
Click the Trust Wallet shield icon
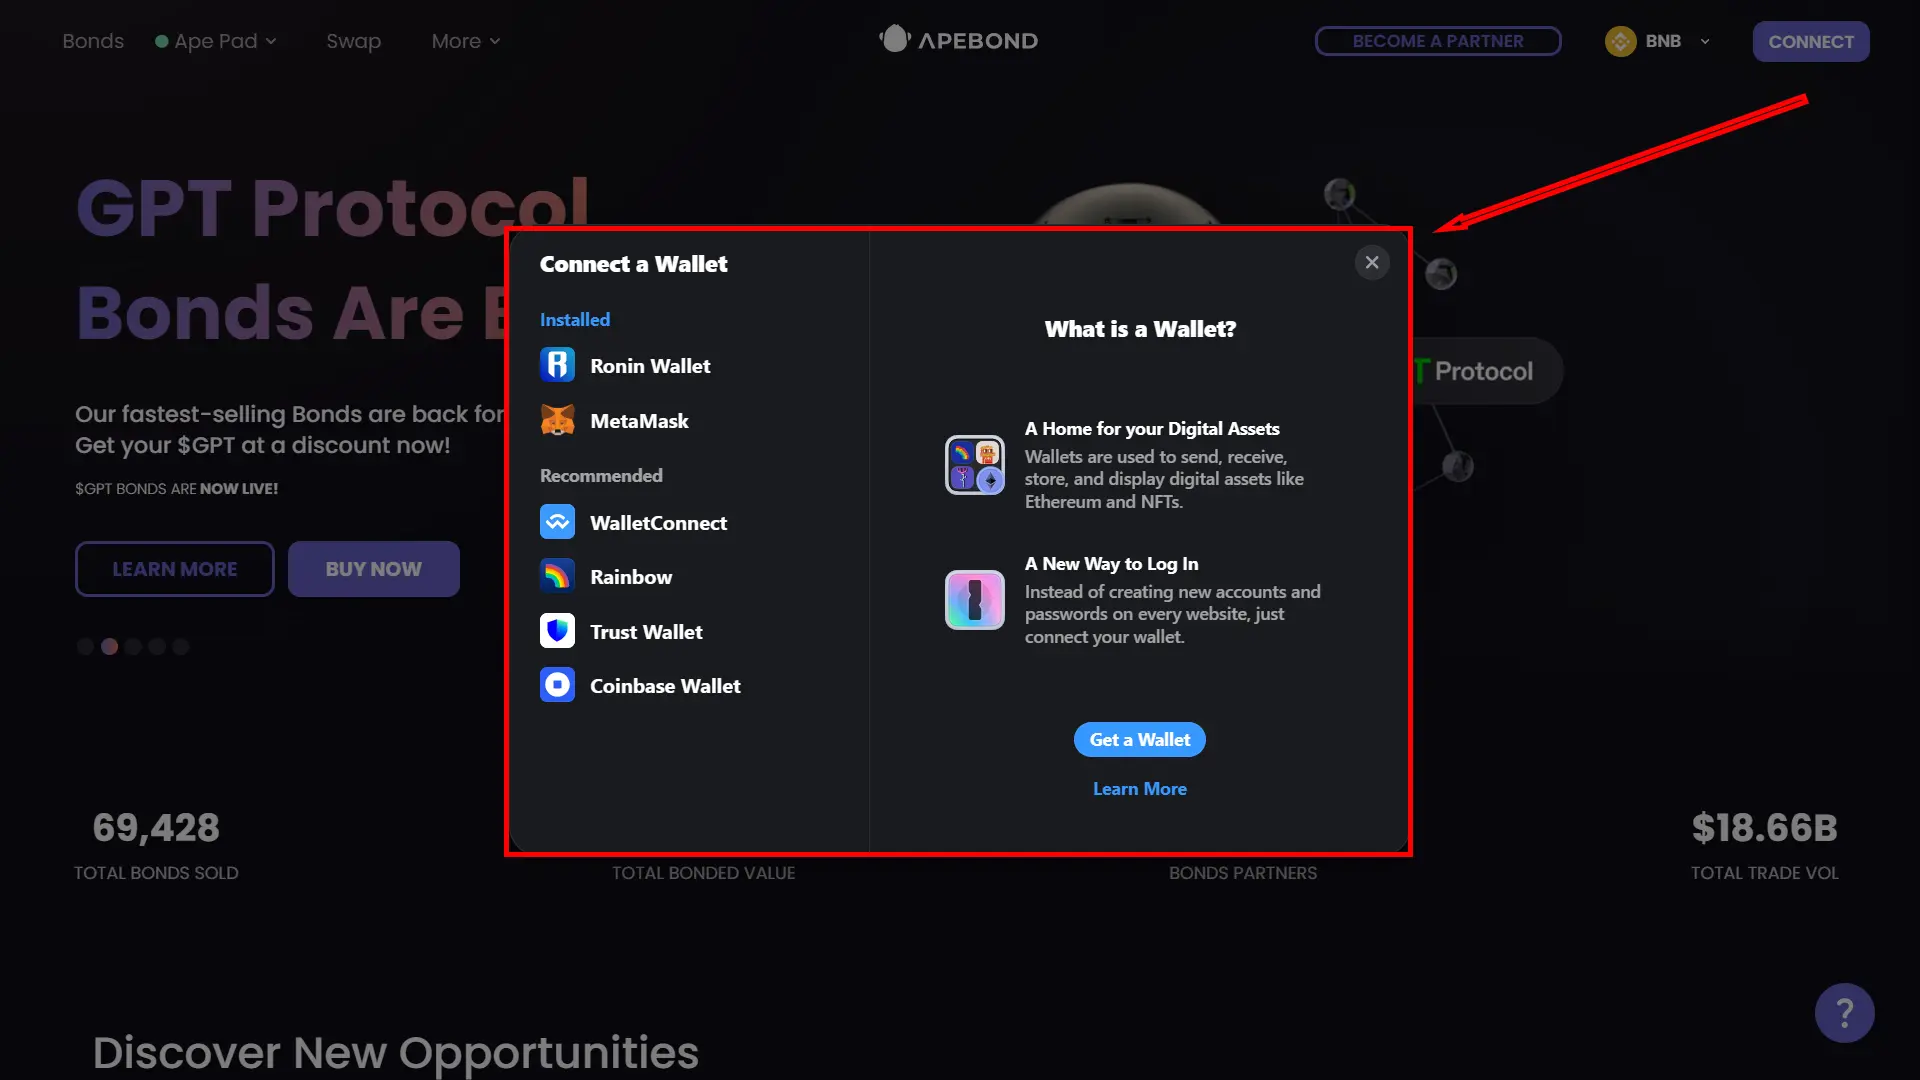tap(556, 630)
